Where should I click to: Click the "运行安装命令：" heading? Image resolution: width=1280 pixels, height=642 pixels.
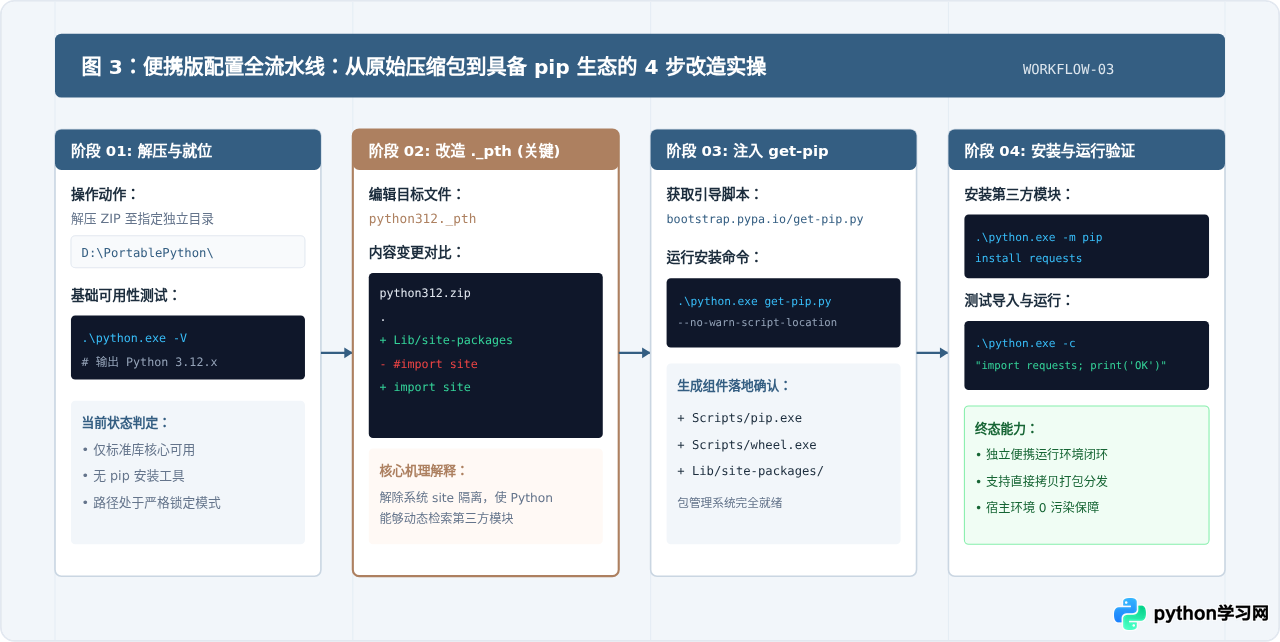(715, 257)
